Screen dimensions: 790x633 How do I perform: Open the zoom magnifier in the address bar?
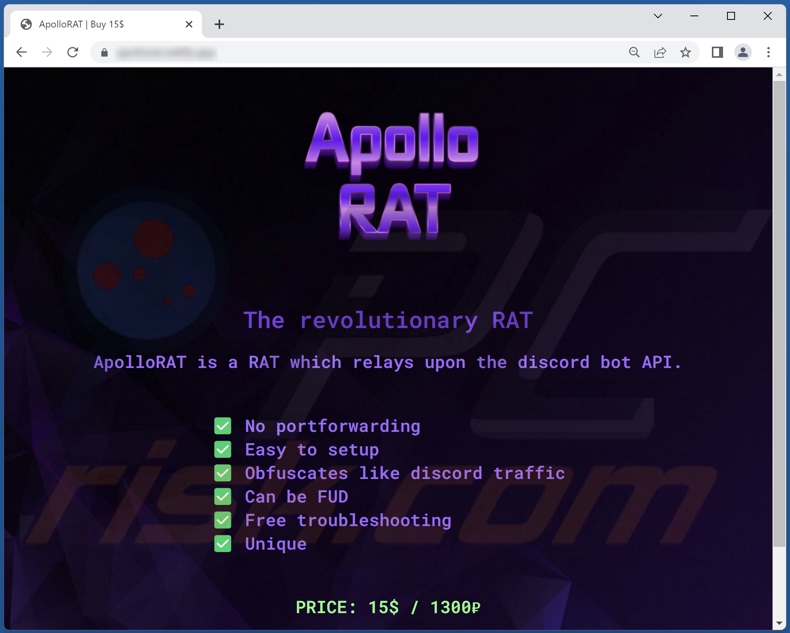tap(634, 52)
